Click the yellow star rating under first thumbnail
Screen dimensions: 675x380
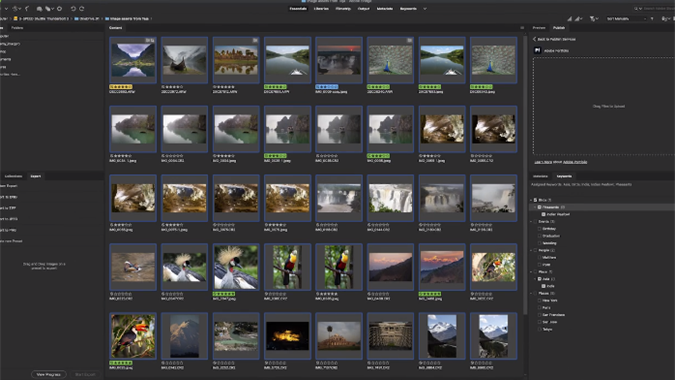[x=121, y=87]
